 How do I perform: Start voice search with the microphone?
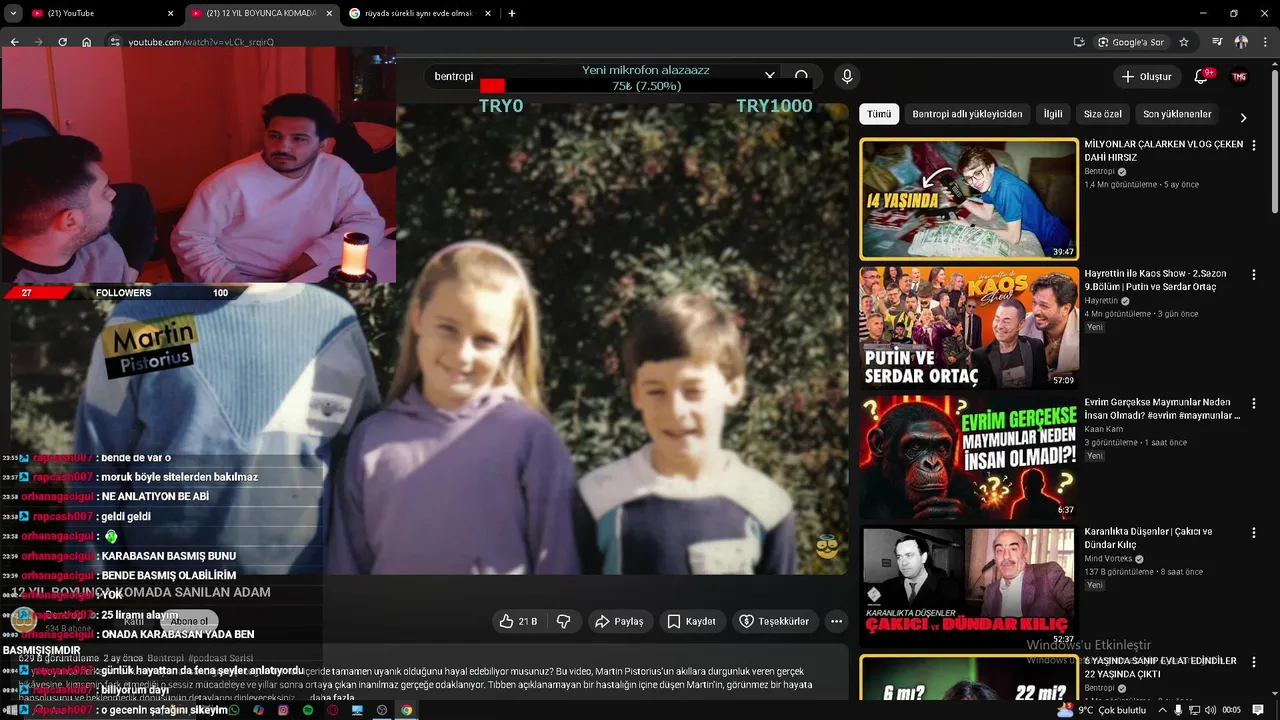[847, 76]
